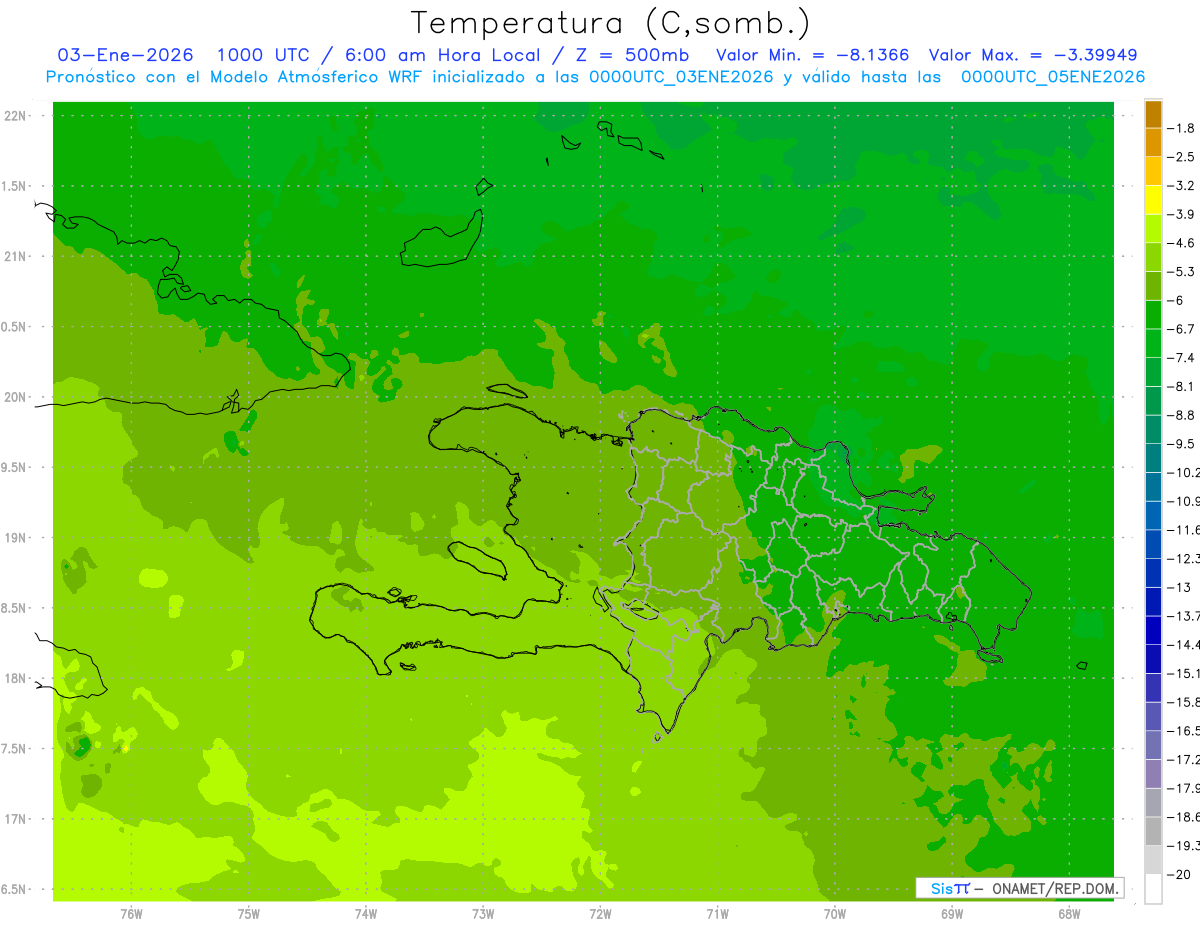The width and height of the screenshot is (1200, 927).
Task: Click the dark orange swatch above -1.8
Action: (x=1153, y=114)
